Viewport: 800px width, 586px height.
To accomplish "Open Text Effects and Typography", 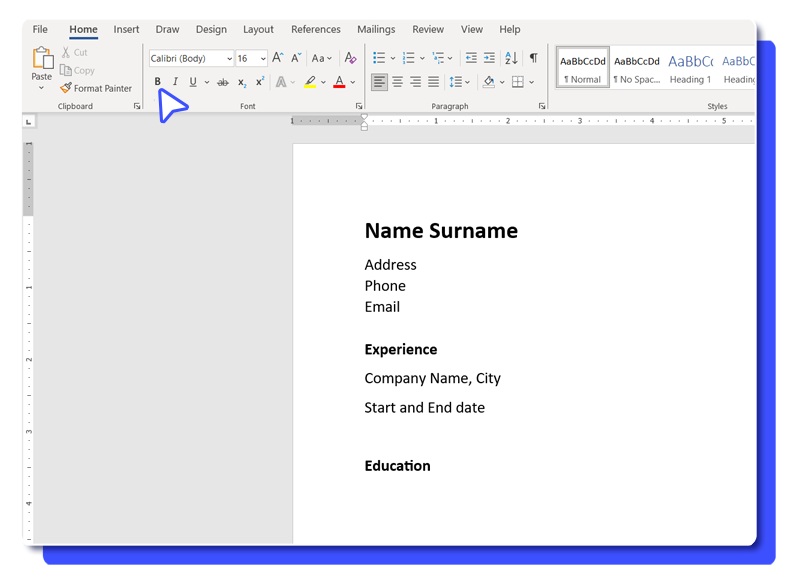I will [281, 82].
